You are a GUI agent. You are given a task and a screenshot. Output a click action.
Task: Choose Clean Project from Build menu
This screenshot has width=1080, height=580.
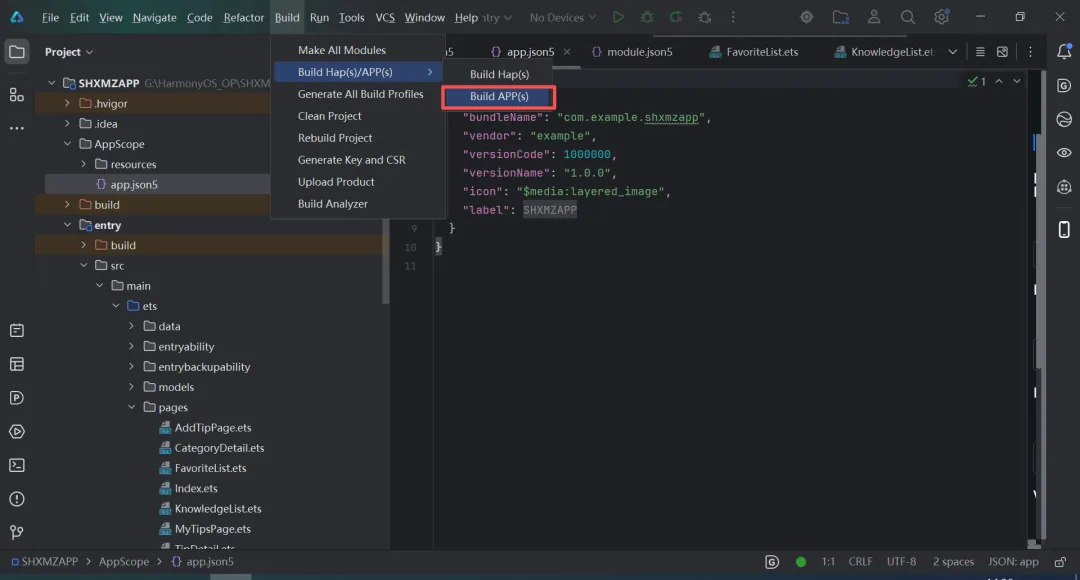pyautogui.click(x=329, y=116)
